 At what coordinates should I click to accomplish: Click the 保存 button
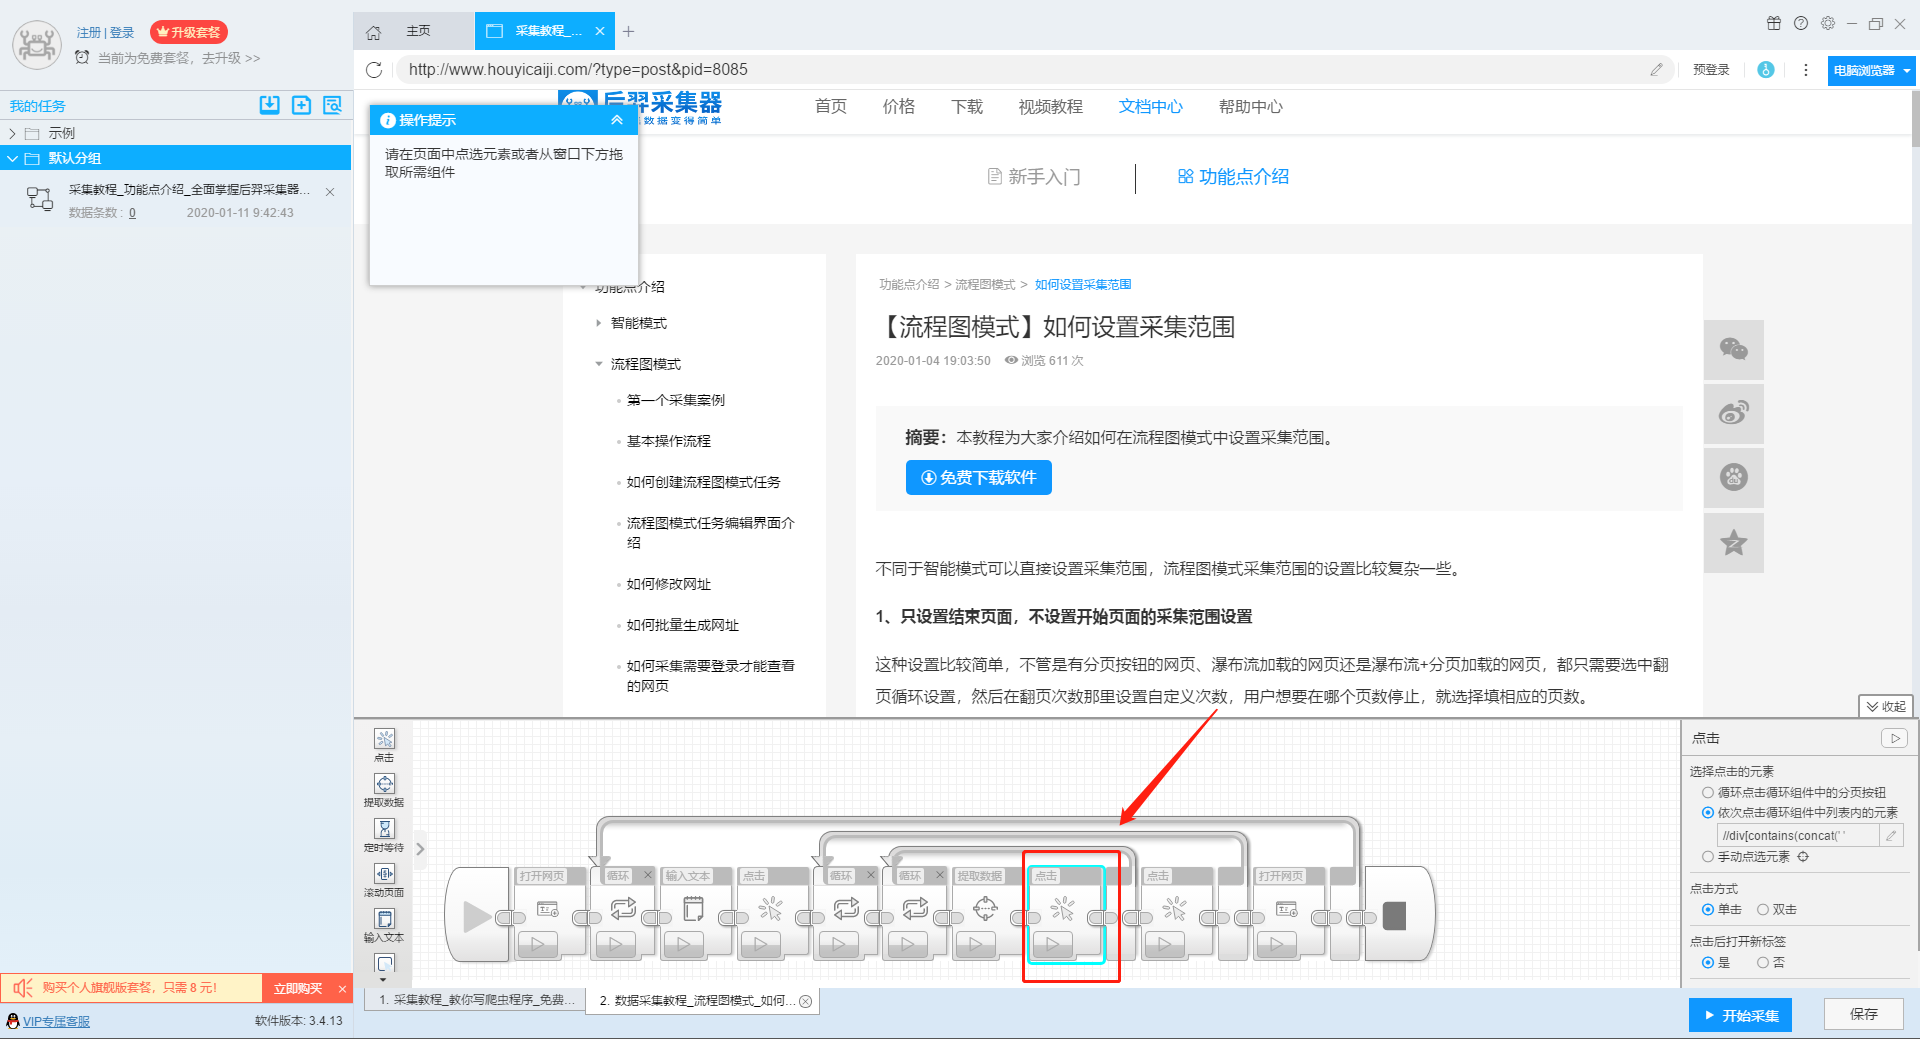click(1863, 1014)
